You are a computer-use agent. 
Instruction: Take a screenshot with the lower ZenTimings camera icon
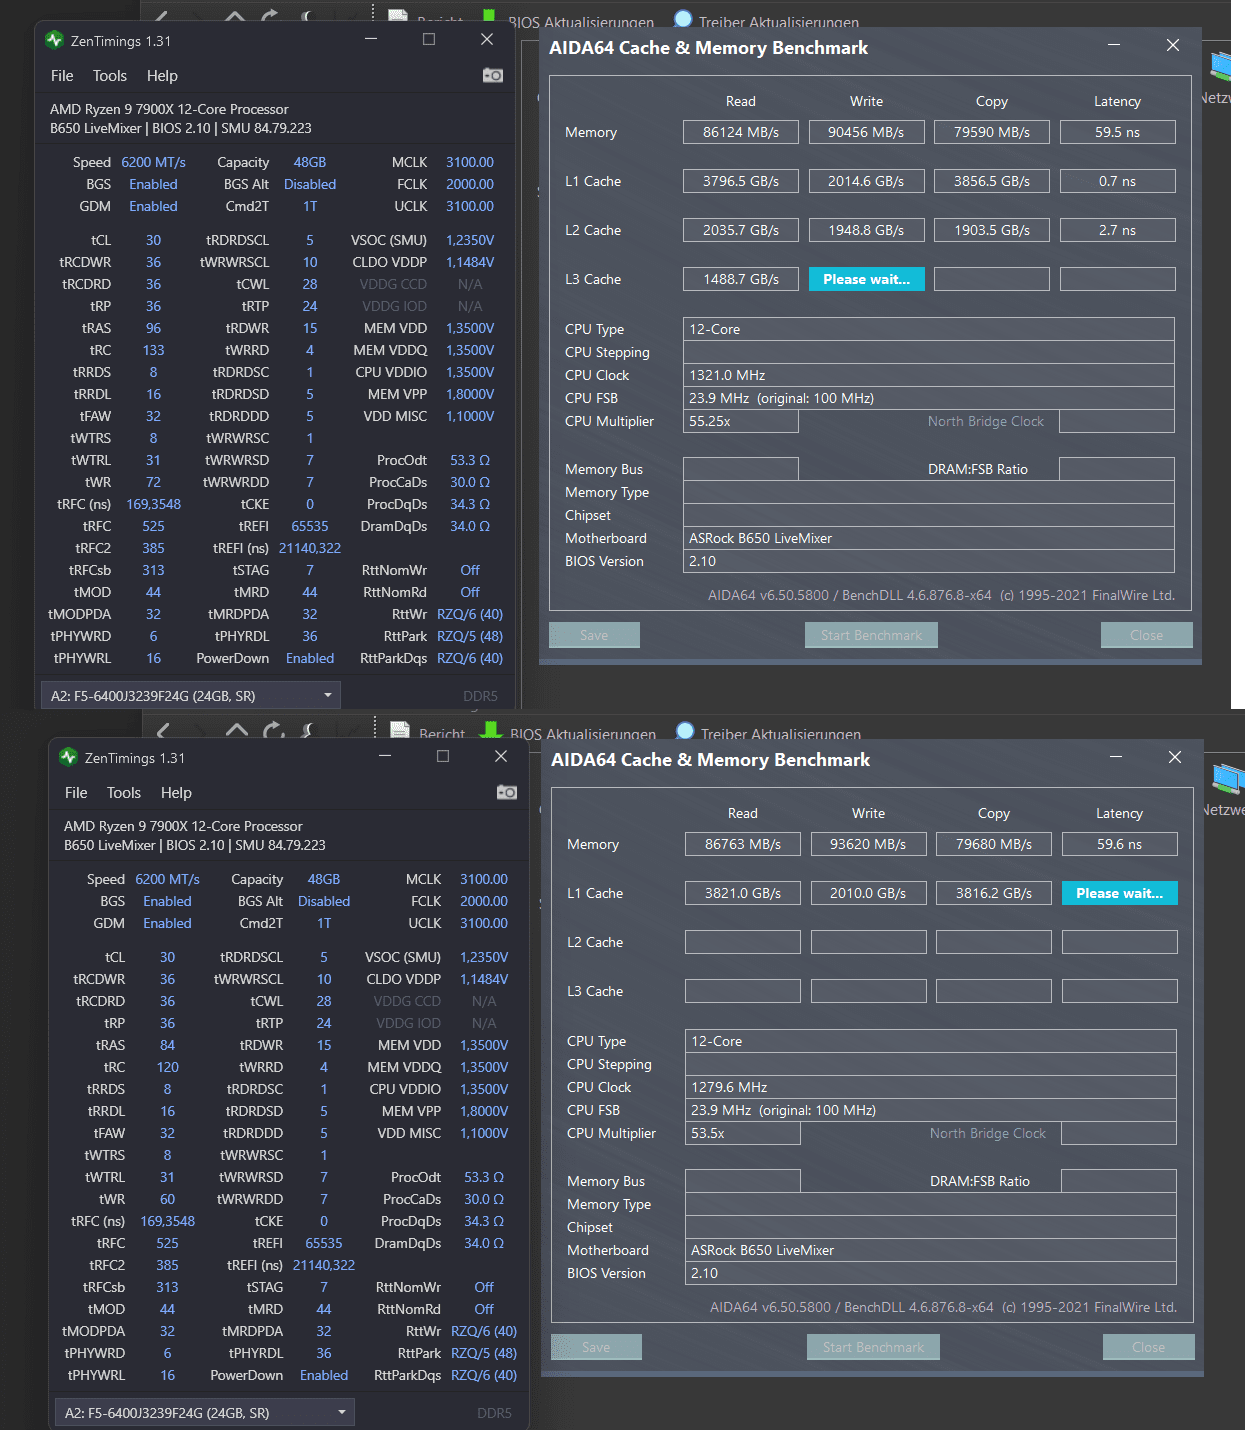pyautogui.click(x=507, y=792)
